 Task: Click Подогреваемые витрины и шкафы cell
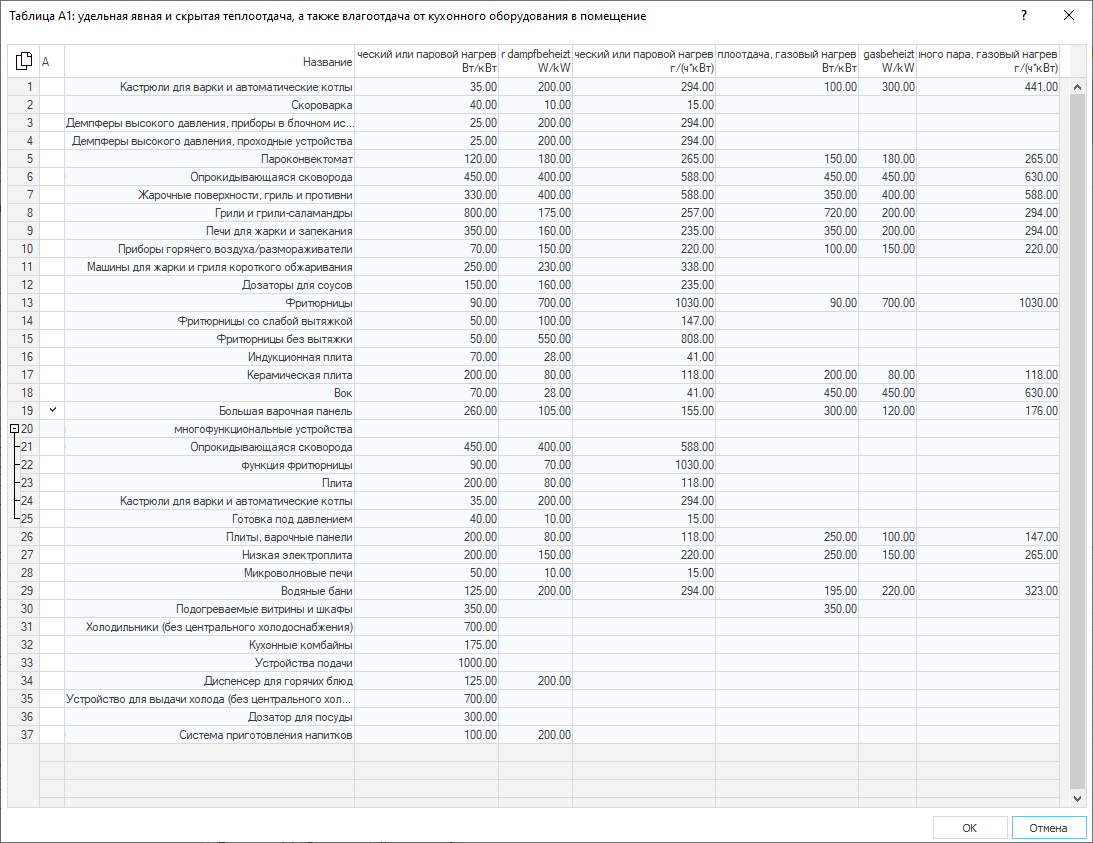(209, 609)
